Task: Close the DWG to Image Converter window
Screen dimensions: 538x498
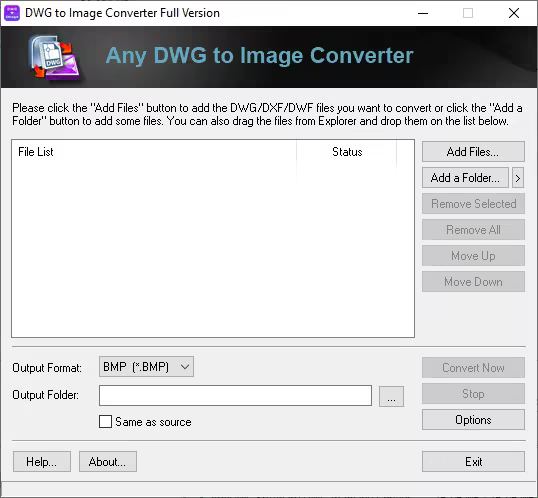Action: (514, 13)
